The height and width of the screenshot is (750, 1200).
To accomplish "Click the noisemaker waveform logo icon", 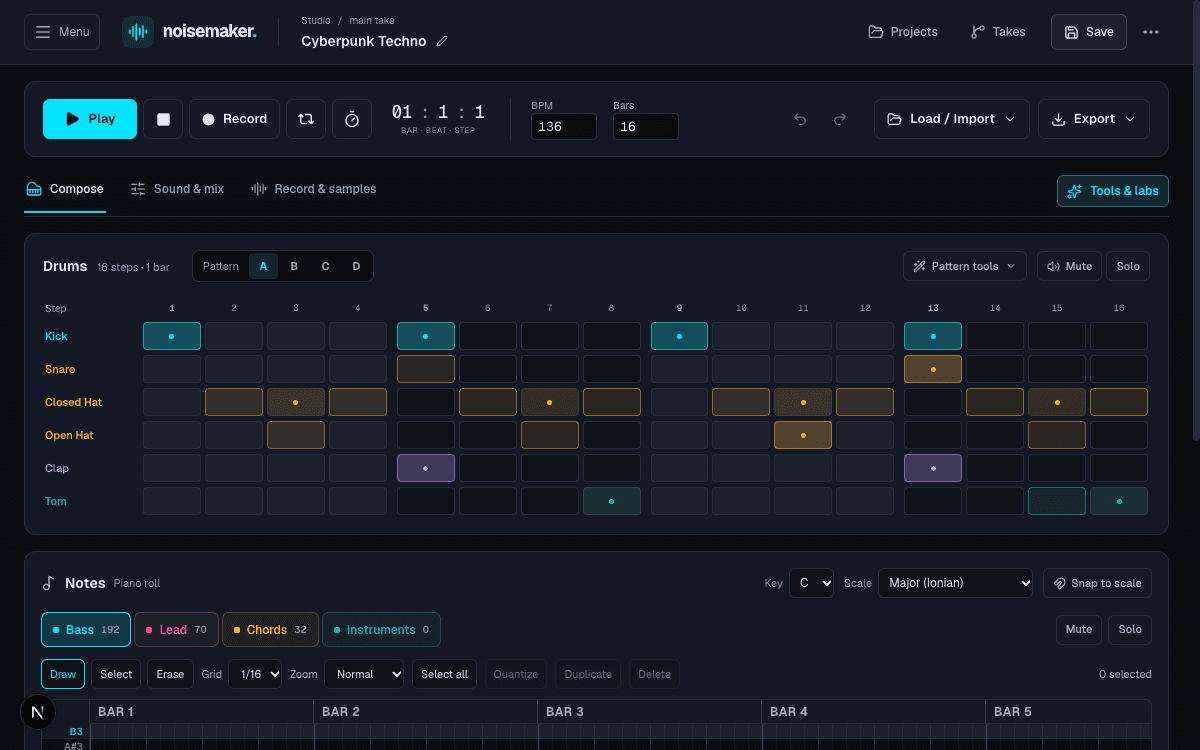I will 138,32.
